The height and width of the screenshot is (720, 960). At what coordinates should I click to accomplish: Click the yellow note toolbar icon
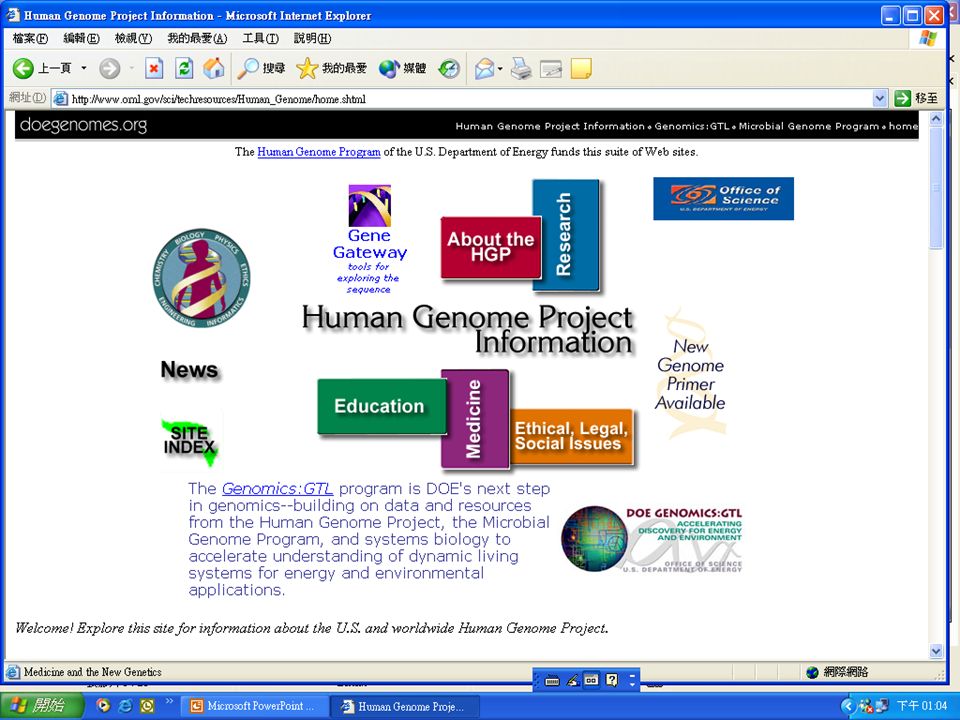coord(581,68)
